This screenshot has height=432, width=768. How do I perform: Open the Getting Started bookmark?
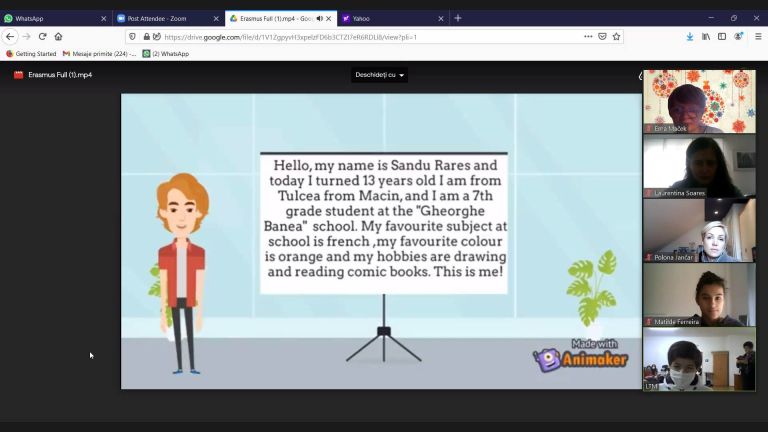pyautogui.click(x=31, y=54)
